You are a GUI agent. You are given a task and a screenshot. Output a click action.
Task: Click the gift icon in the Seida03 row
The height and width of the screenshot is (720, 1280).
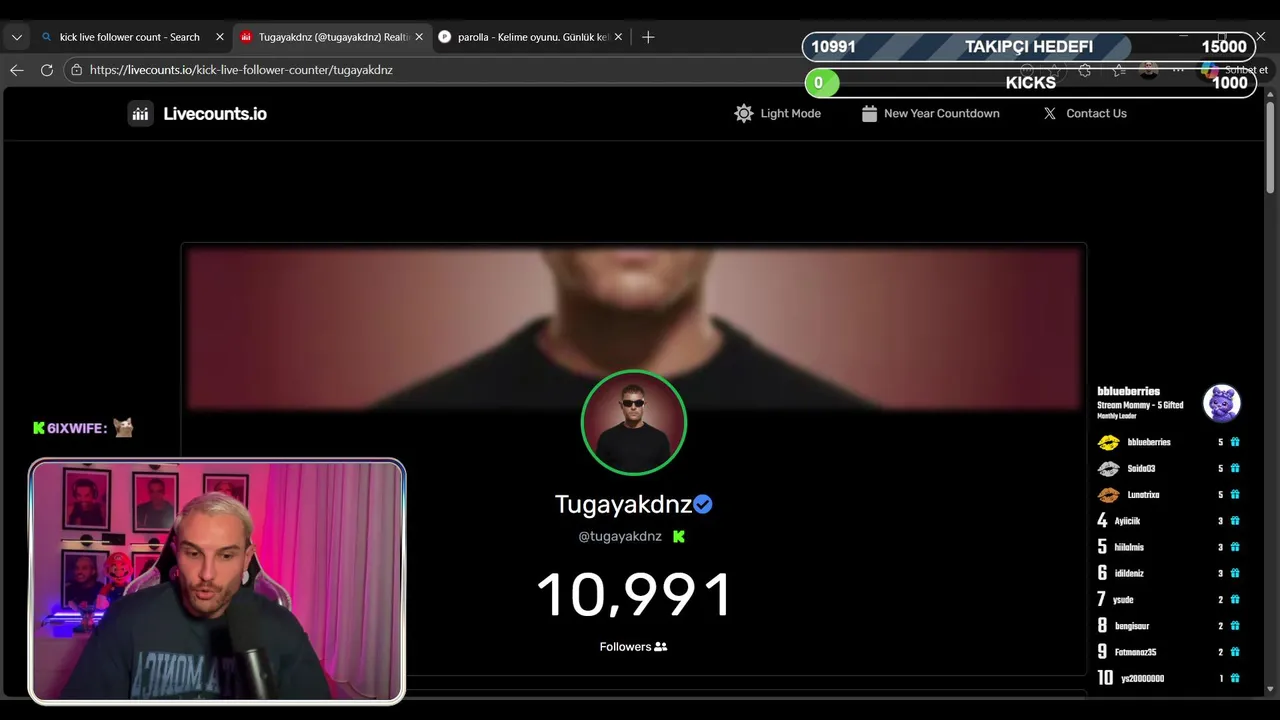(x=1235, y=468)
